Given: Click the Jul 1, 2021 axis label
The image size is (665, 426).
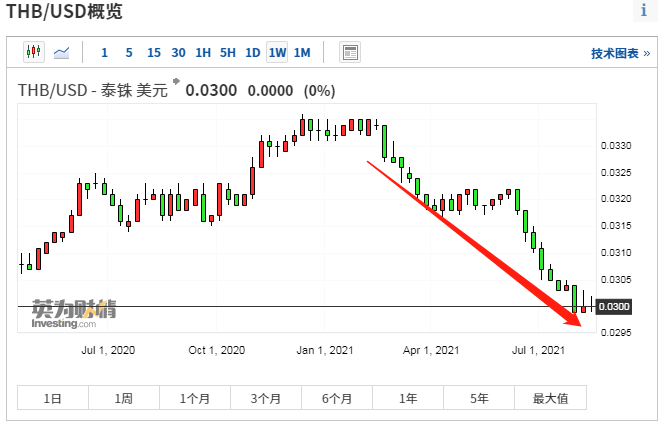Looking at the screenshot, I should 539,350.
